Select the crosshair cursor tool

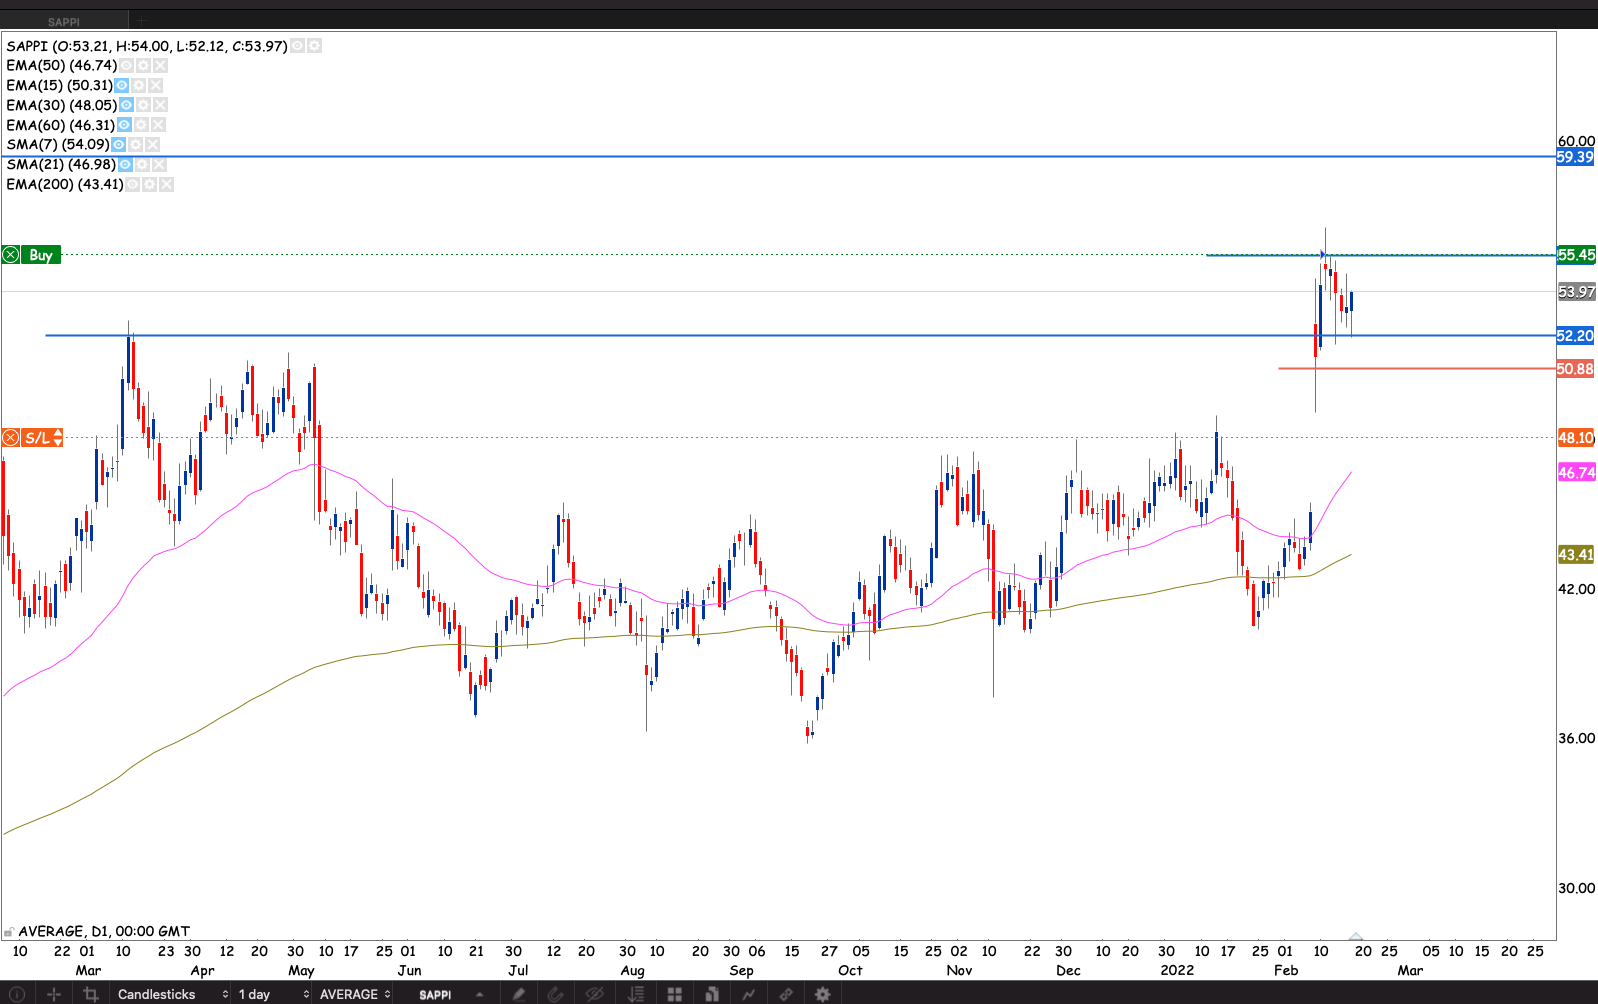click(54, 994)
